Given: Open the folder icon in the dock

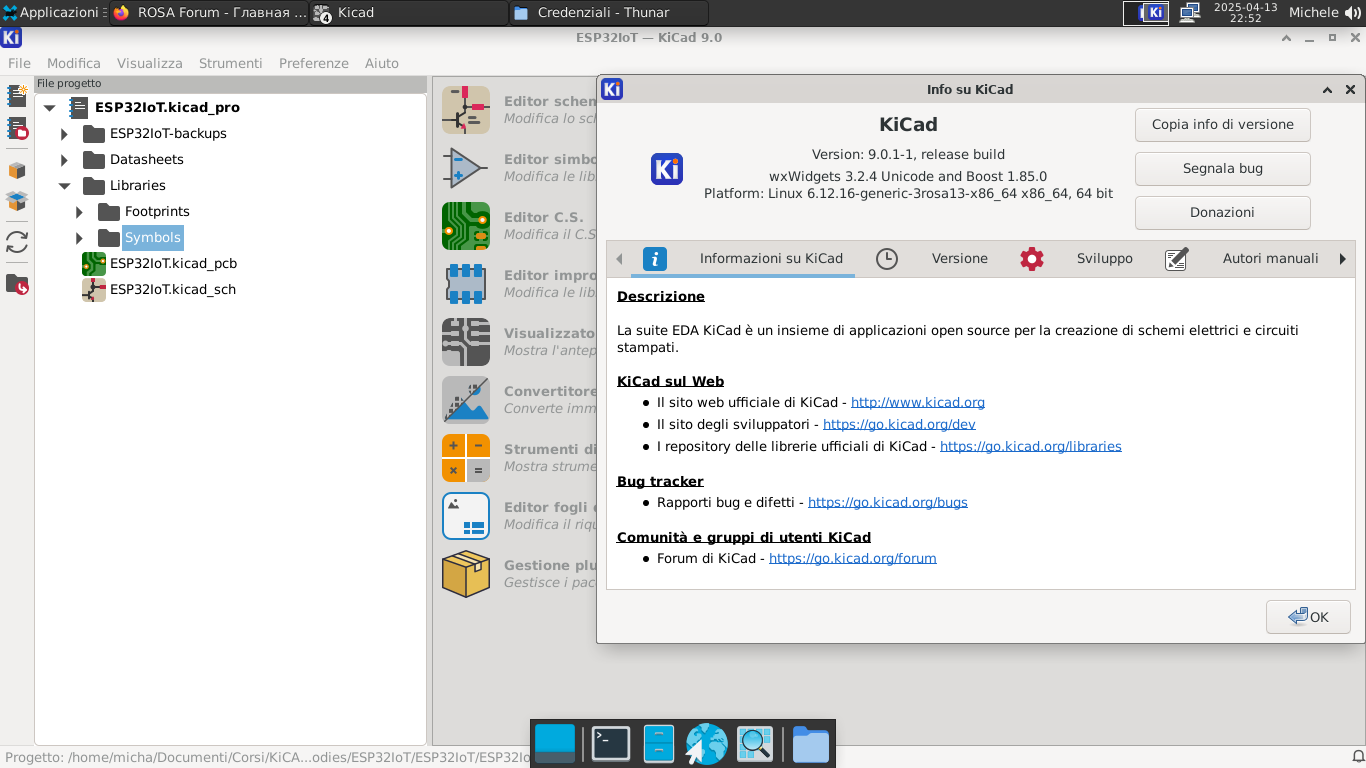Looking at the screenshot, I should pyautogui.click(x=811, y=744).
